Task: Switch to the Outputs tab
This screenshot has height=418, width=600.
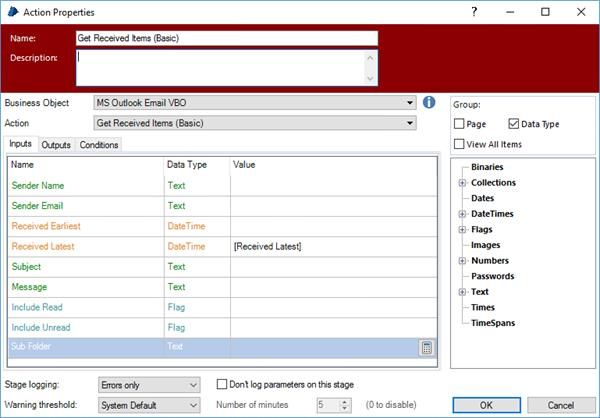Action: [x=56, y=145]
